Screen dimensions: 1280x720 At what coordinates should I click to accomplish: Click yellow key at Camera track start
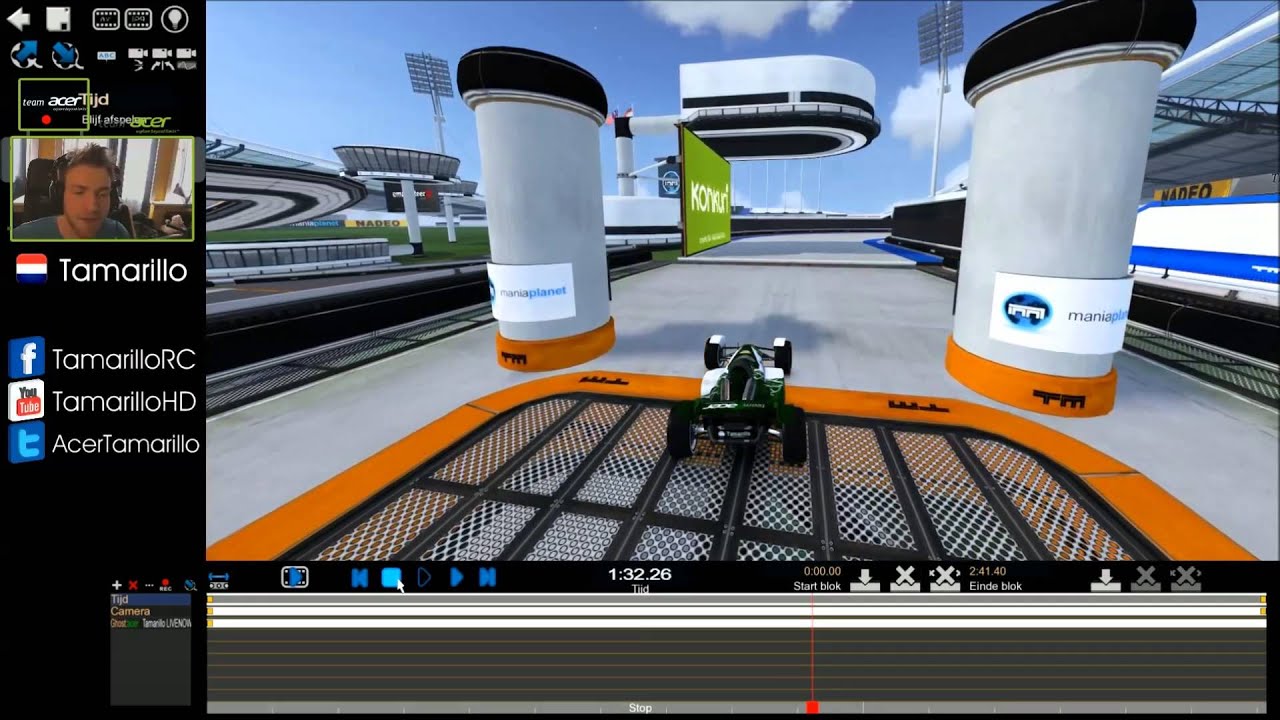click(210, 610)
